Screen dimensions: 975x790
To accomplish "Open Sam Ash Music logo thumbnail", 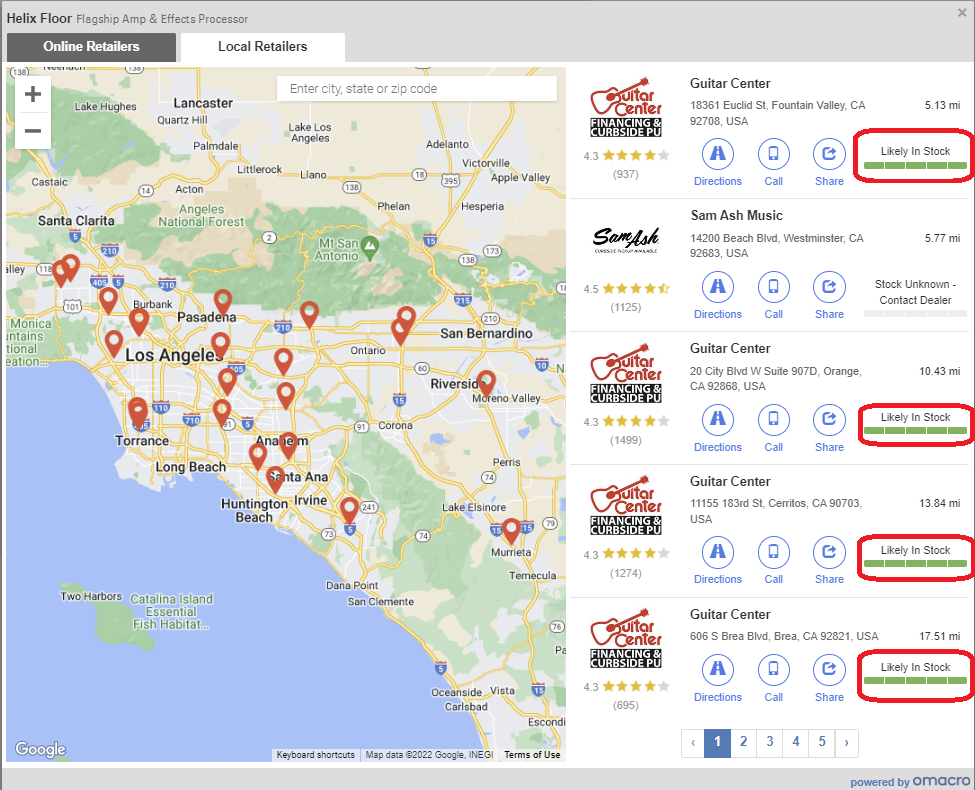I will 626,239.
